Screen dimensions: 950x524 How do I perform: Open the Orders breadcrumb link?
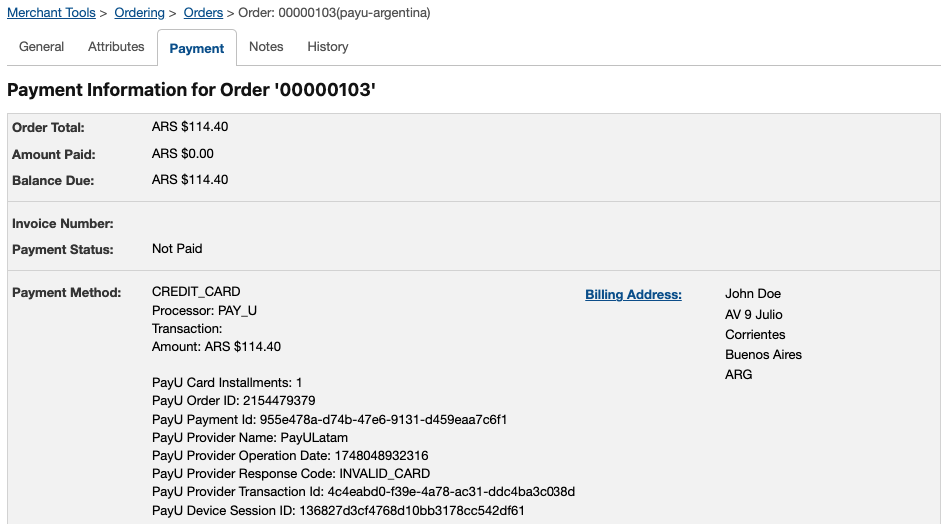(203, 13)
